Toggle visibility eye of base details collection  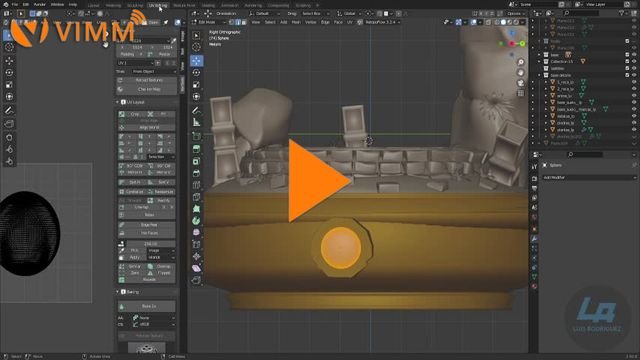(x=634, y=75)
